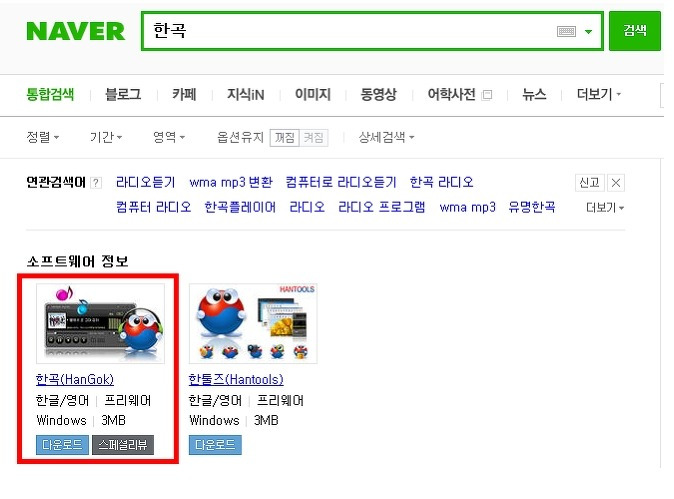
Task: Open the 한곡 HanGok player thumbnail
Action: point(101,323)
